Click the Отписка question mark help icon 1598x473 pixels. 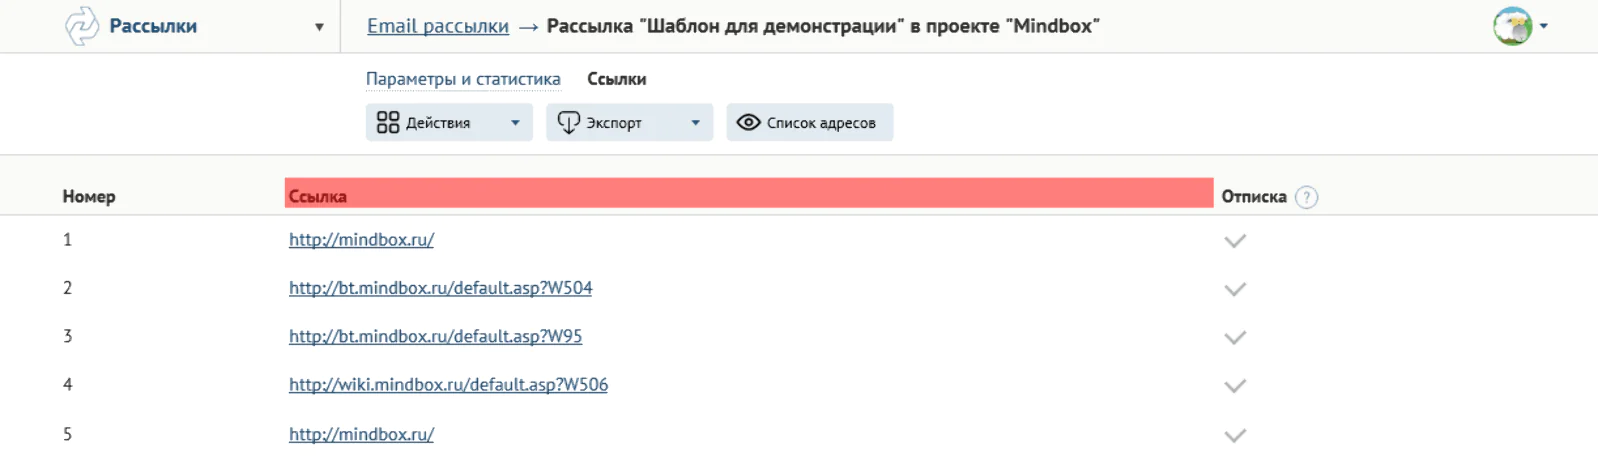click(1306, 197)
